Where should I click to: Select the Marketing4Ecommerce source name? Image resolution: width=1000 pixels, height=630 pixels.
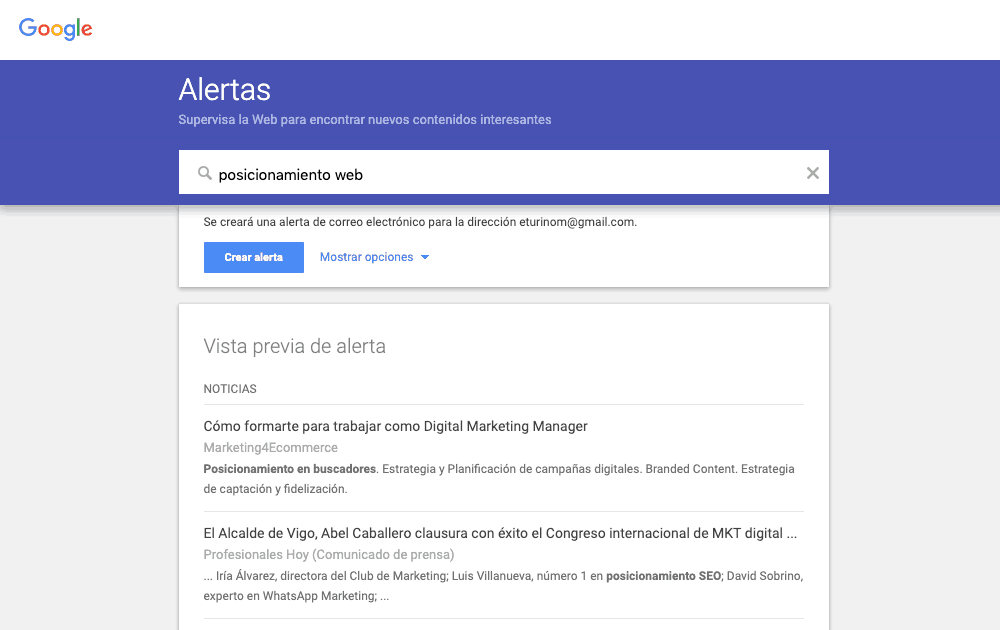(x=270, y=447)
